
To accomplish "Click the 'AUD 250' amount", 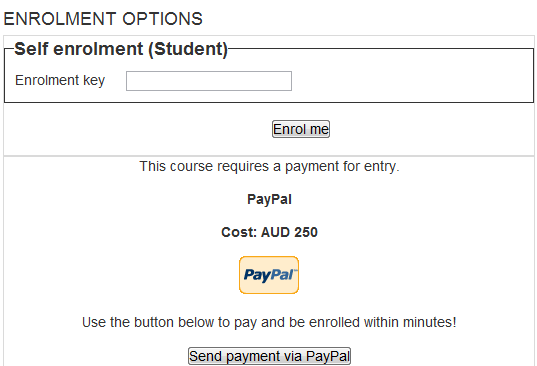I will [x=289, y=232].
